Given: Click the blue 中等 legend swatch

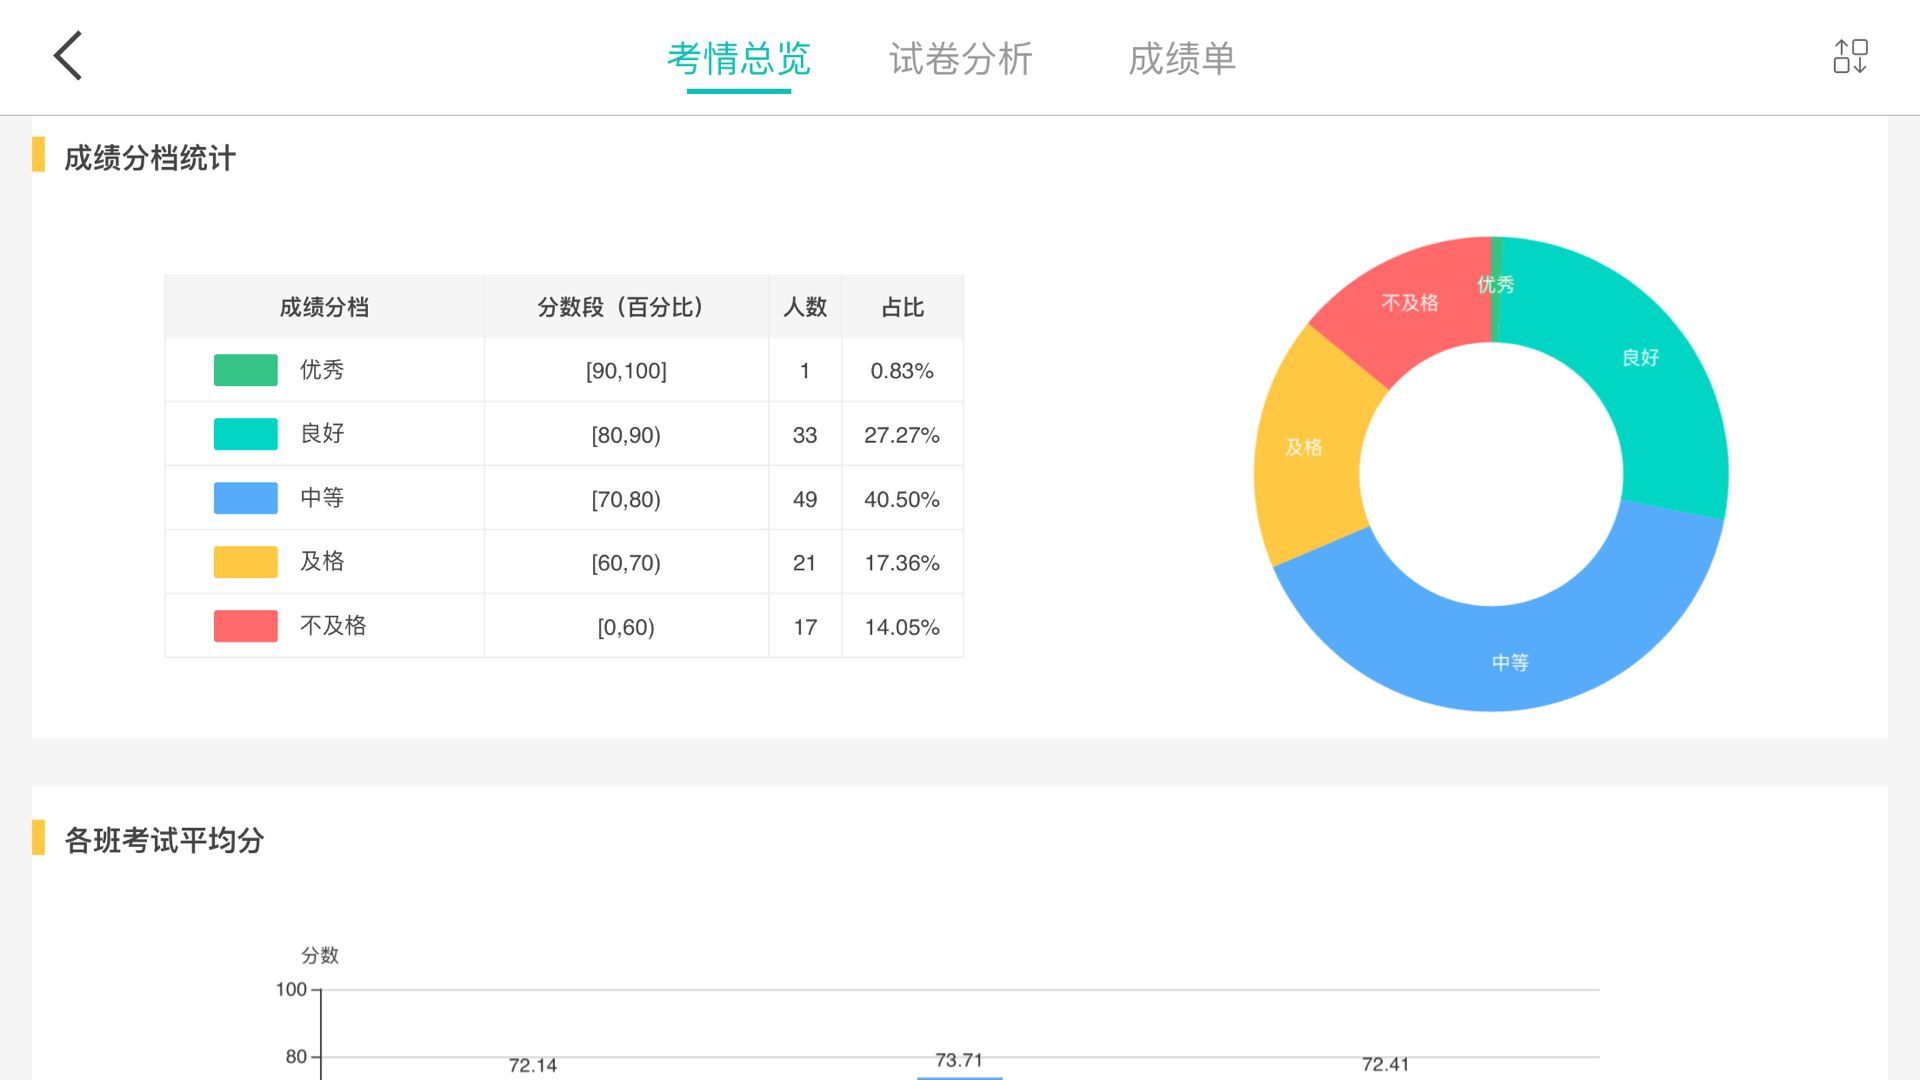Looking at the screenshot, I should click(245, 498).
